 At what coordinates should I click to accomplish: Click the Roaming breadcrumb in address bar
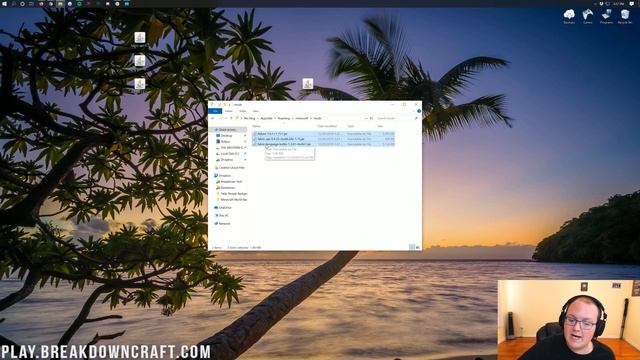[x=284, y=118]
